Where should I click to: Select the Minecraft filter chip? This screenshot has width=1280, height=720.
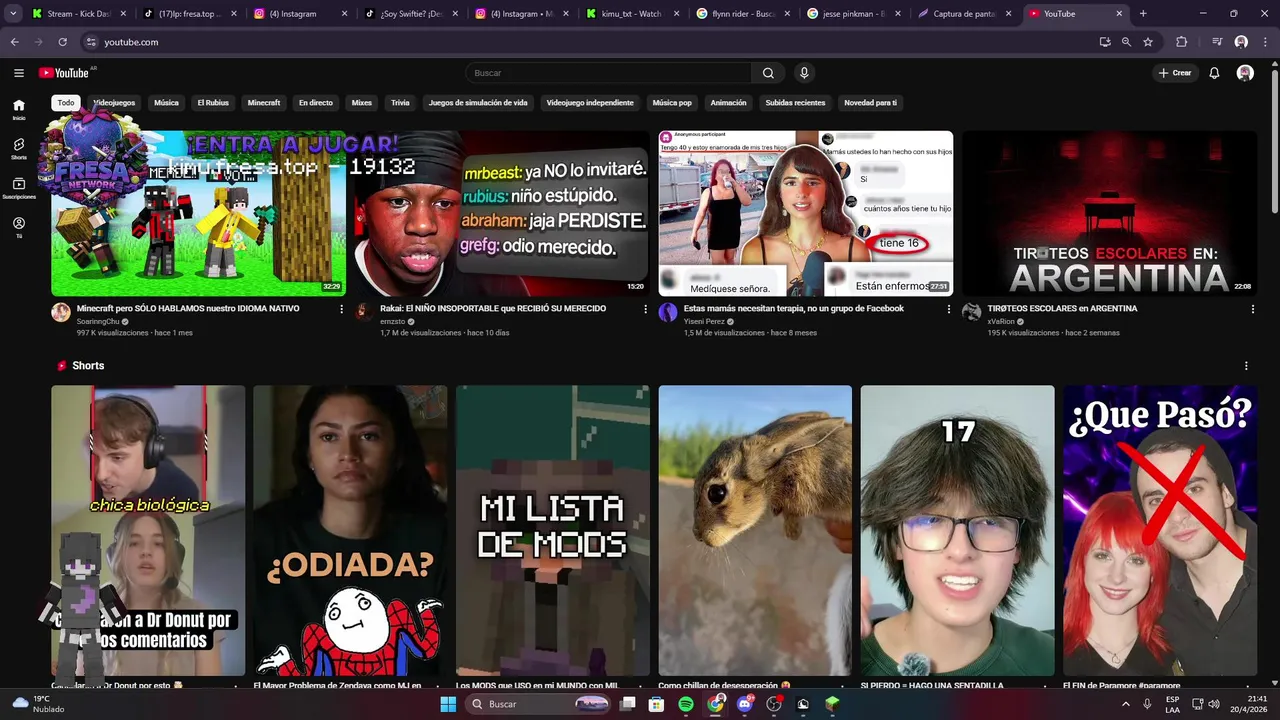coord(264,103)
